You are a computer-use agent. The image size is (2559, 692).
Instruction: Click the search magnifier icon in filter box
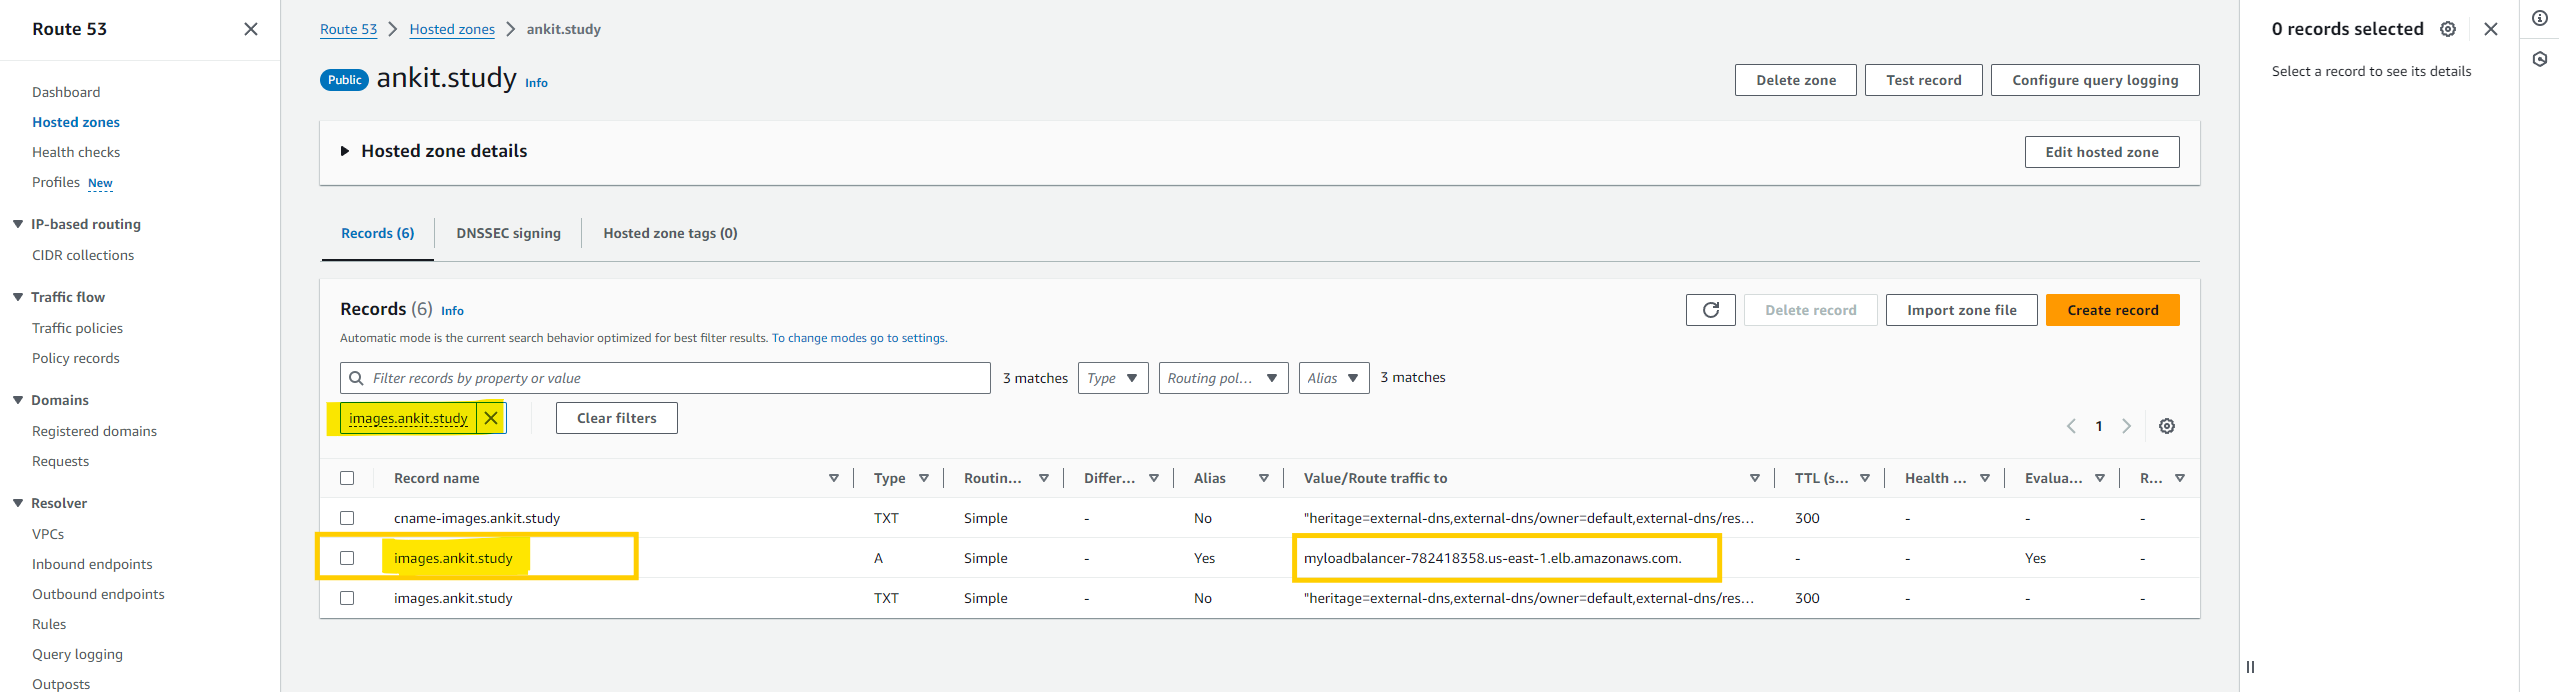coord(356,378)
